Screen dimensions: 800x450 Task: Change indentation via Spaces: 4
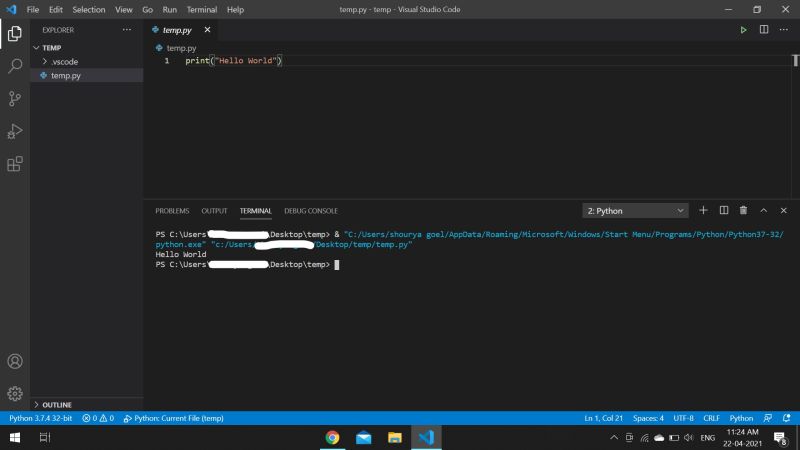click(x=648, y=418)
